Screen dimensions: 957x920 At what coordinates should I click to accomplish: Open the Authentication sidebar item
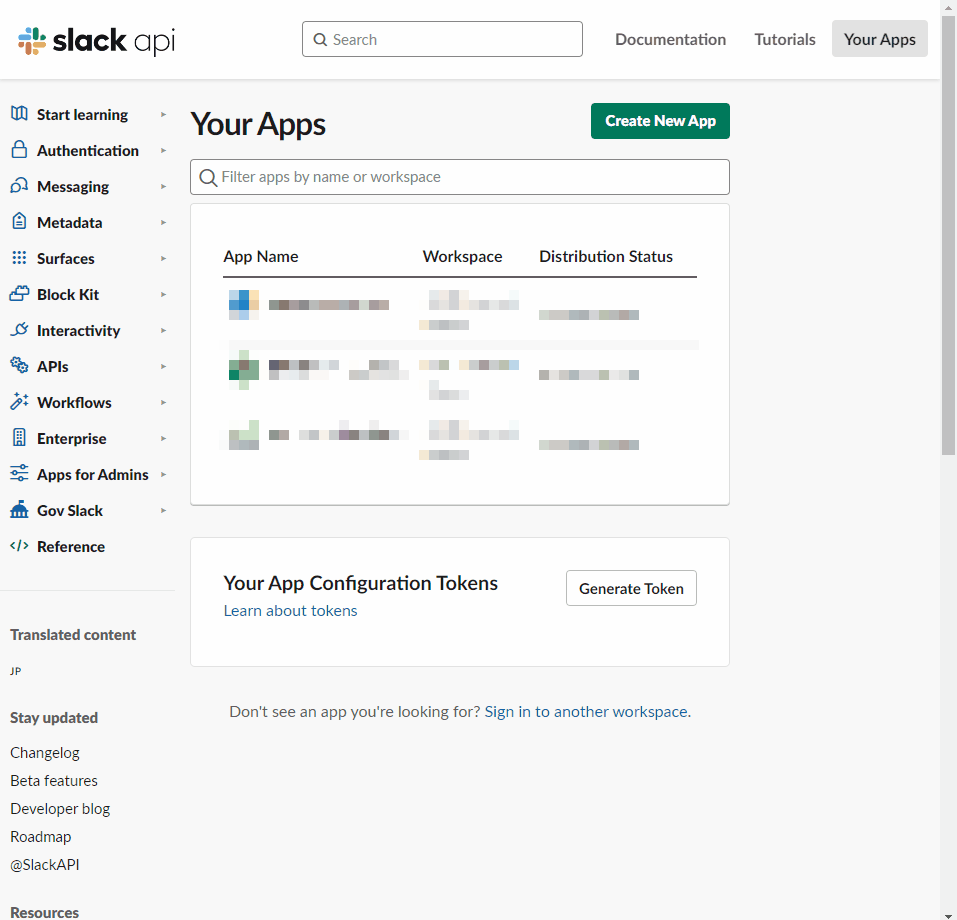tap(88, 150)
